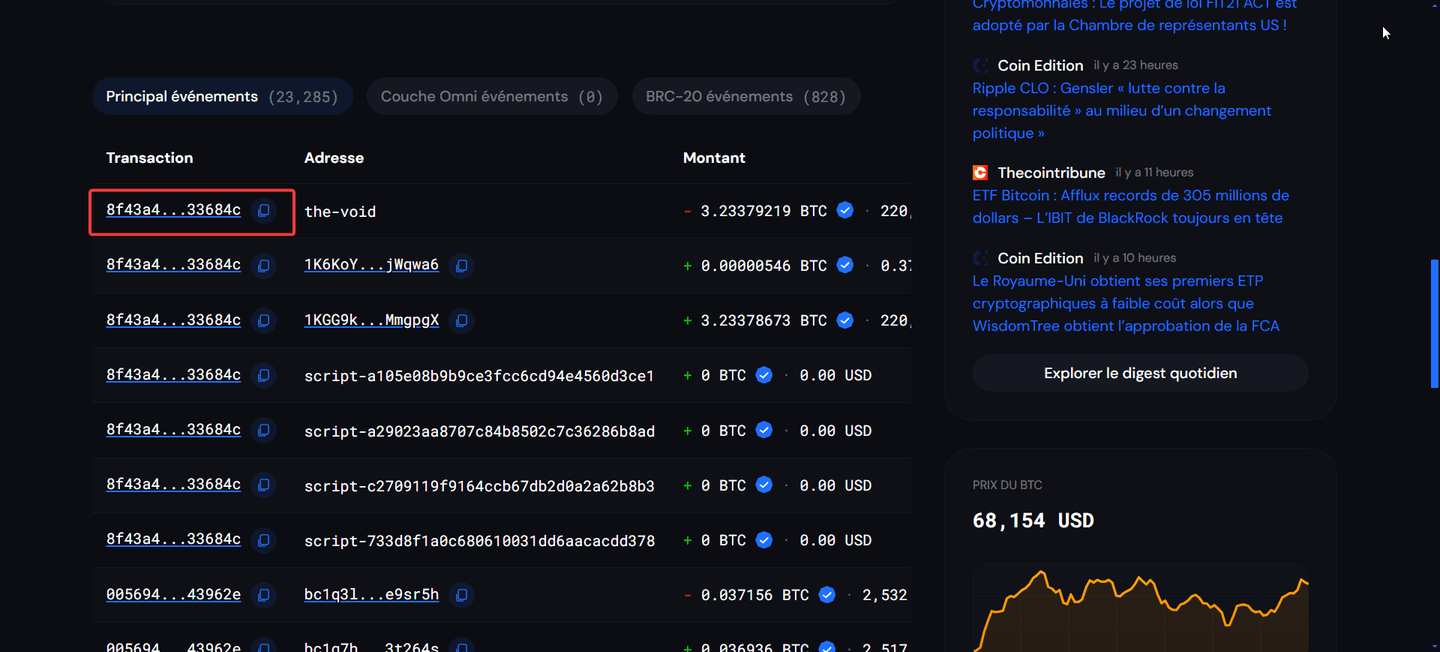Click the verified badge next to 3.23379219 BTC
Viewport: 1440px width, 652px height.
(845, 211)
